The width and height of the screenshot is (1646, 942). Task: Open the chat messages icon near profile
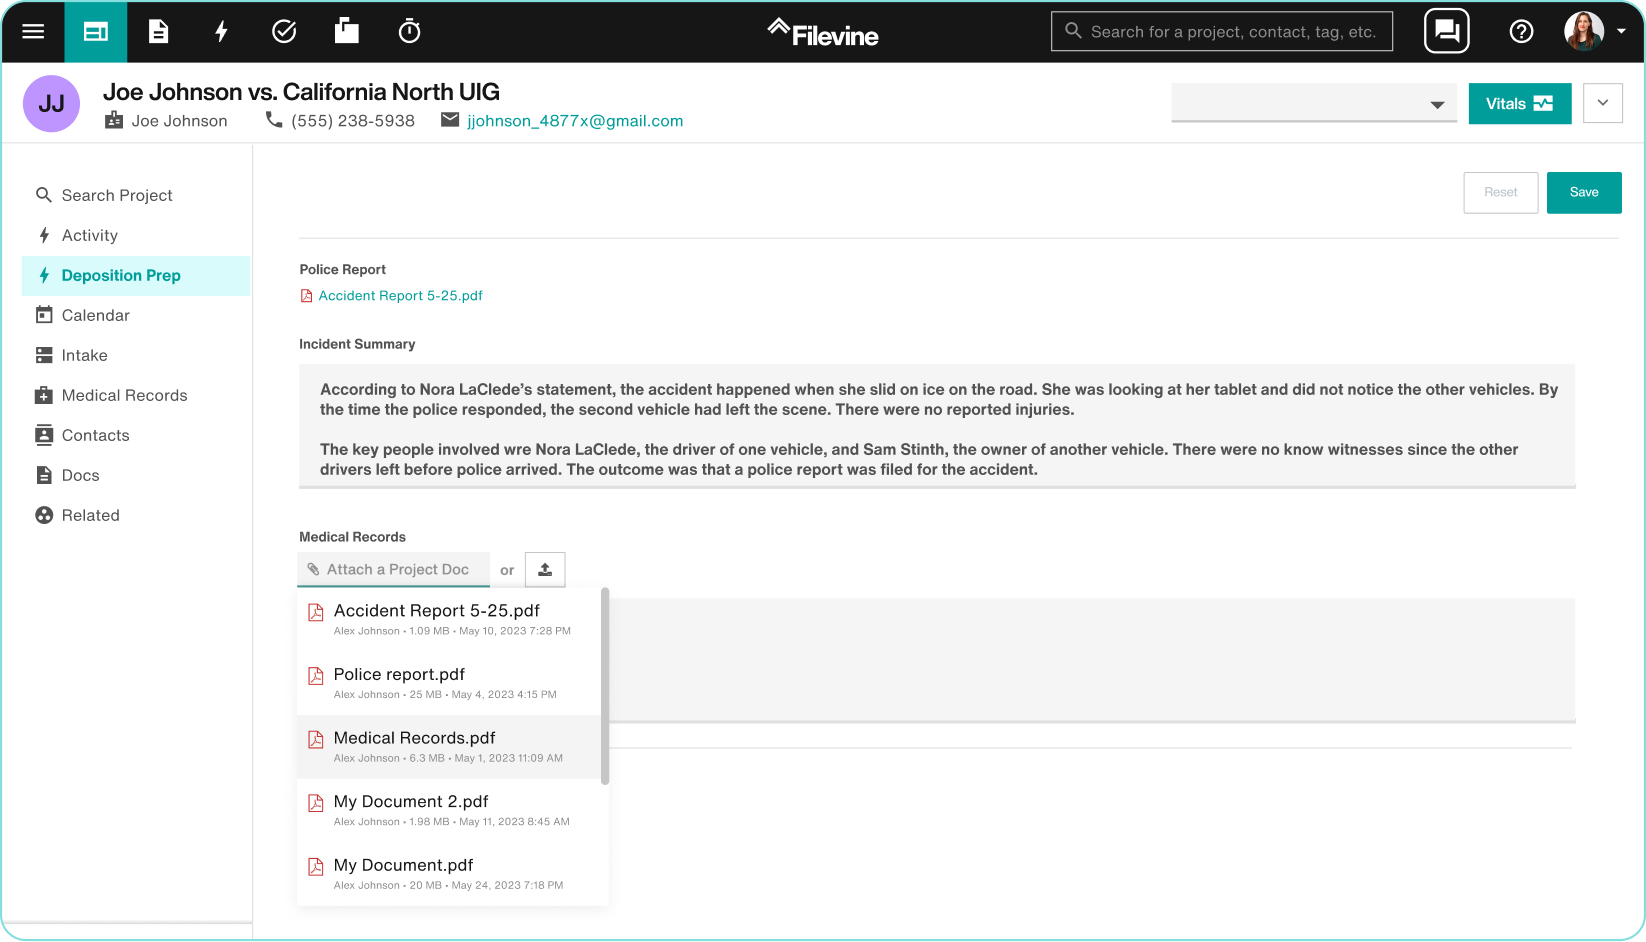pos(1446,31)
